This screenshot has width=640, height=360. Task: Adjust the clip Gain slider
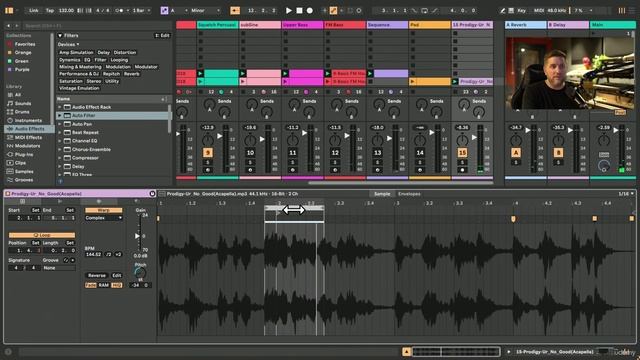[138, 236]
